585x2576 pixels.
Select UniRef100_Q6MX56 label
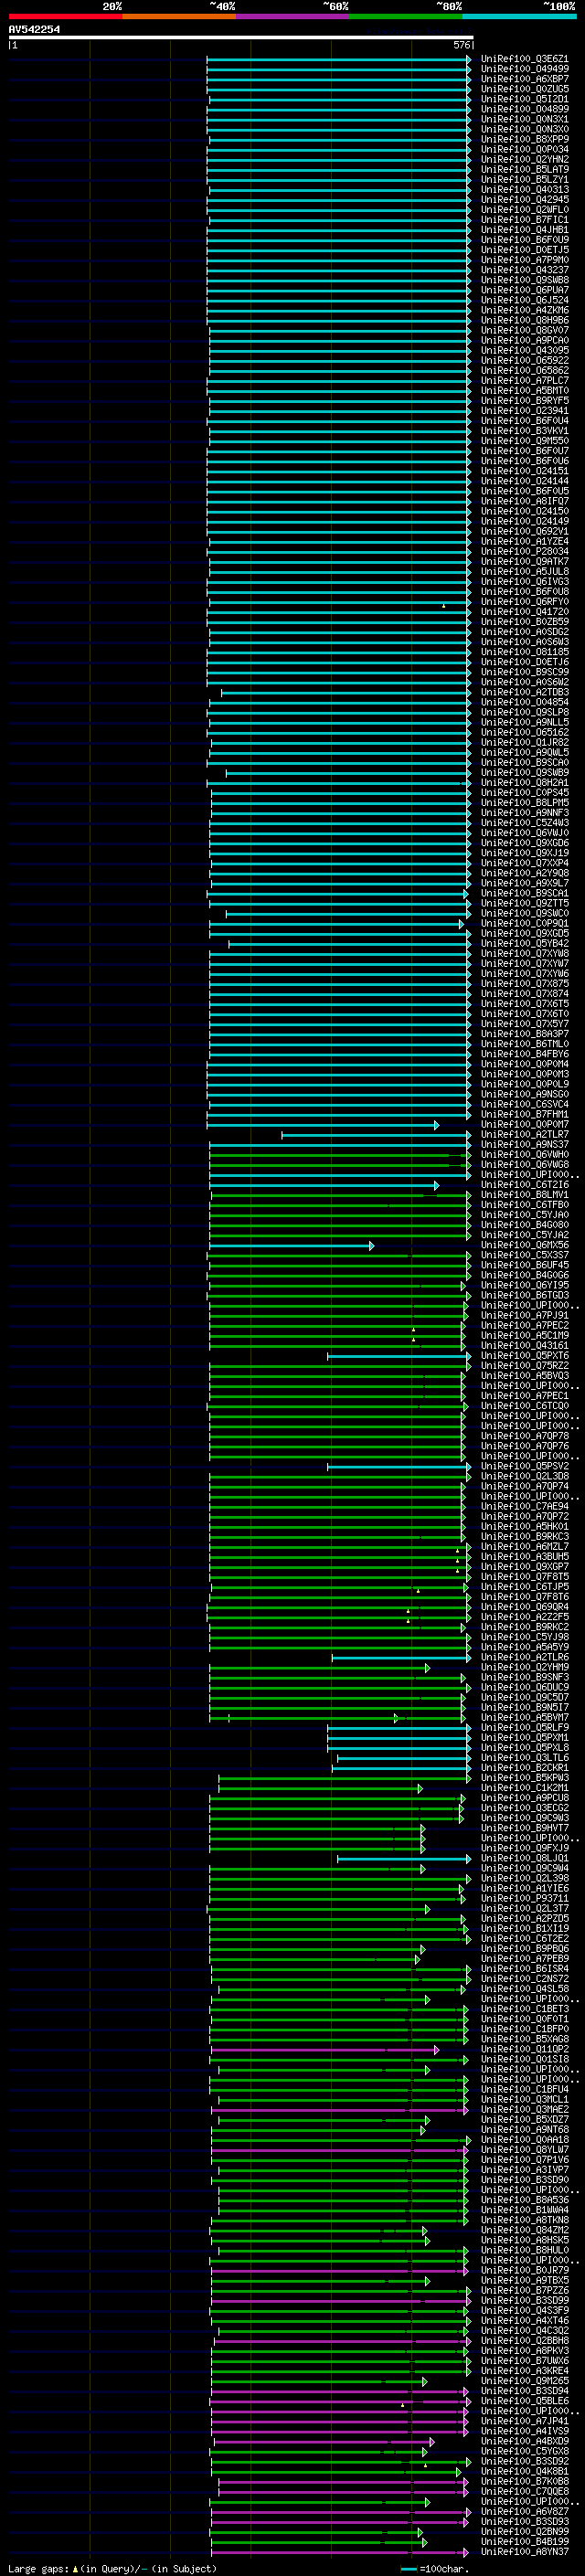[524, 1245]
